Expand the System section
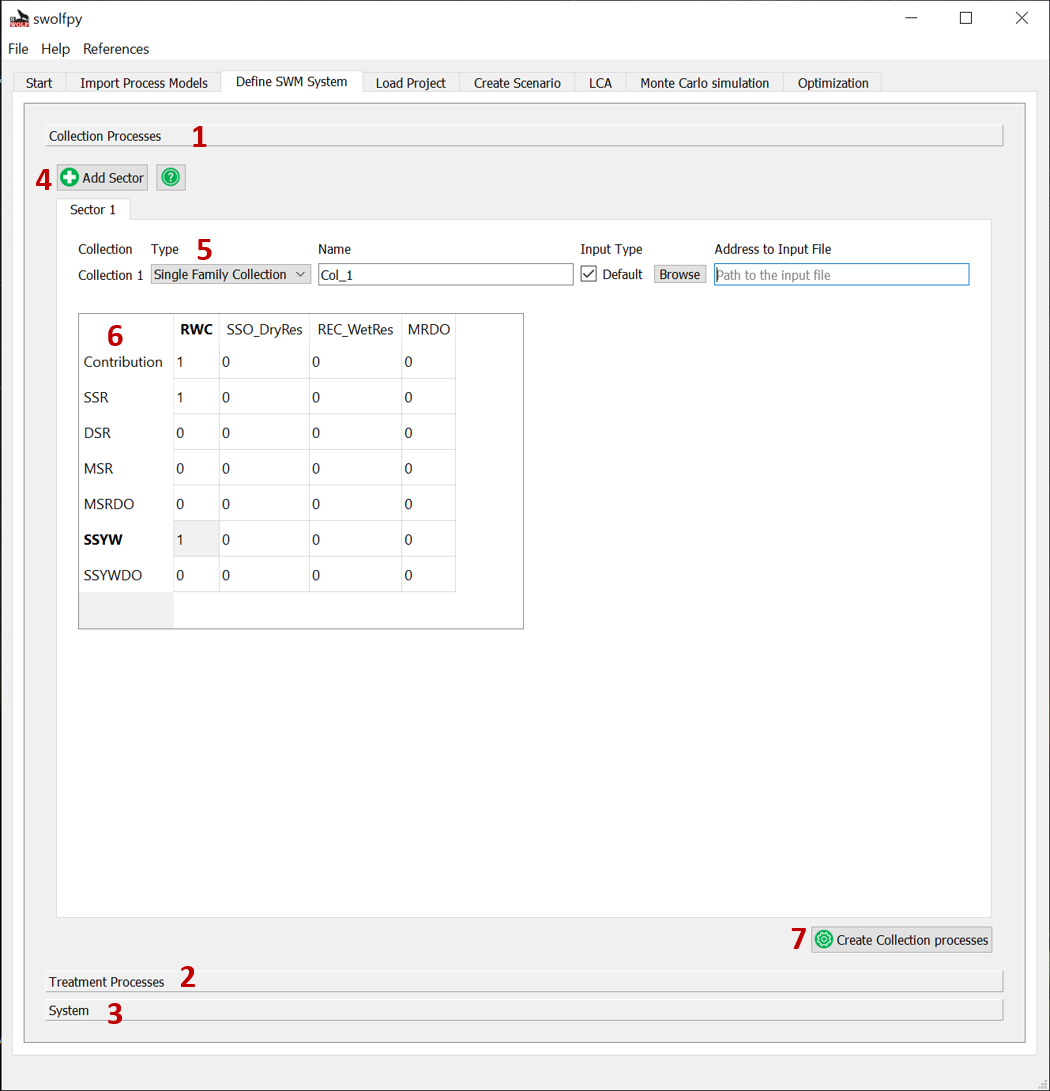The width and height of the screenshot is (1050, 1091). click(x=524, y=1010)
